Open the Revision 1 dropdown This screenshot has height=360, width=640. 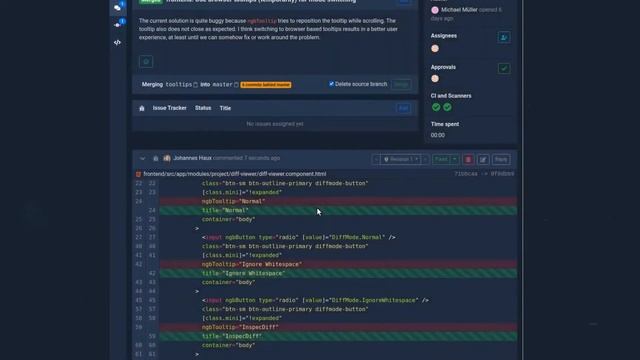pyautogui.click(x=400, y=160)
